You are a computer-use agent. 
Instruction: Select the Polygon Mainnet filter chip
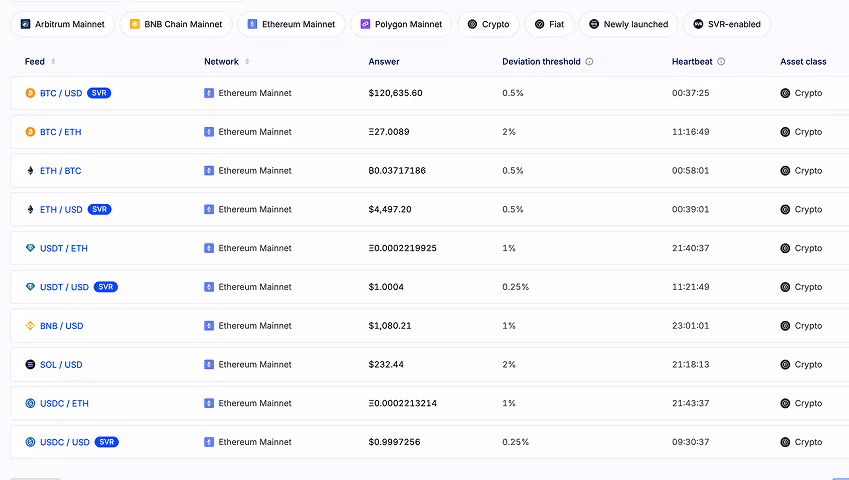401,24
